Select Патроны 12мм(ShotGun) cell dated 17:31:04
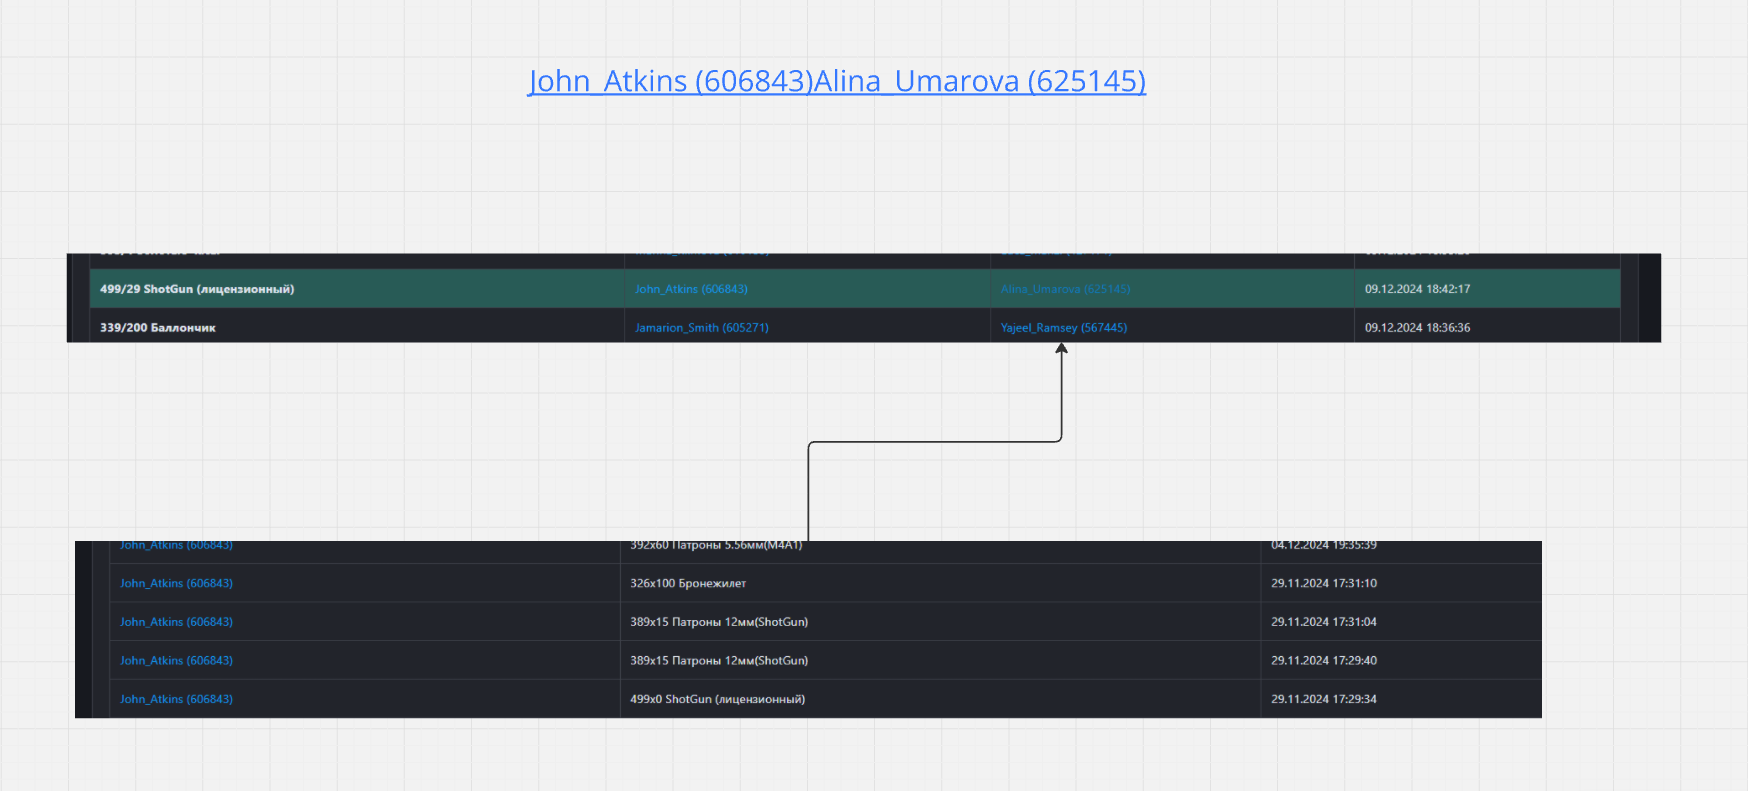Screen dimensions: 1748x791 [718, 622]
